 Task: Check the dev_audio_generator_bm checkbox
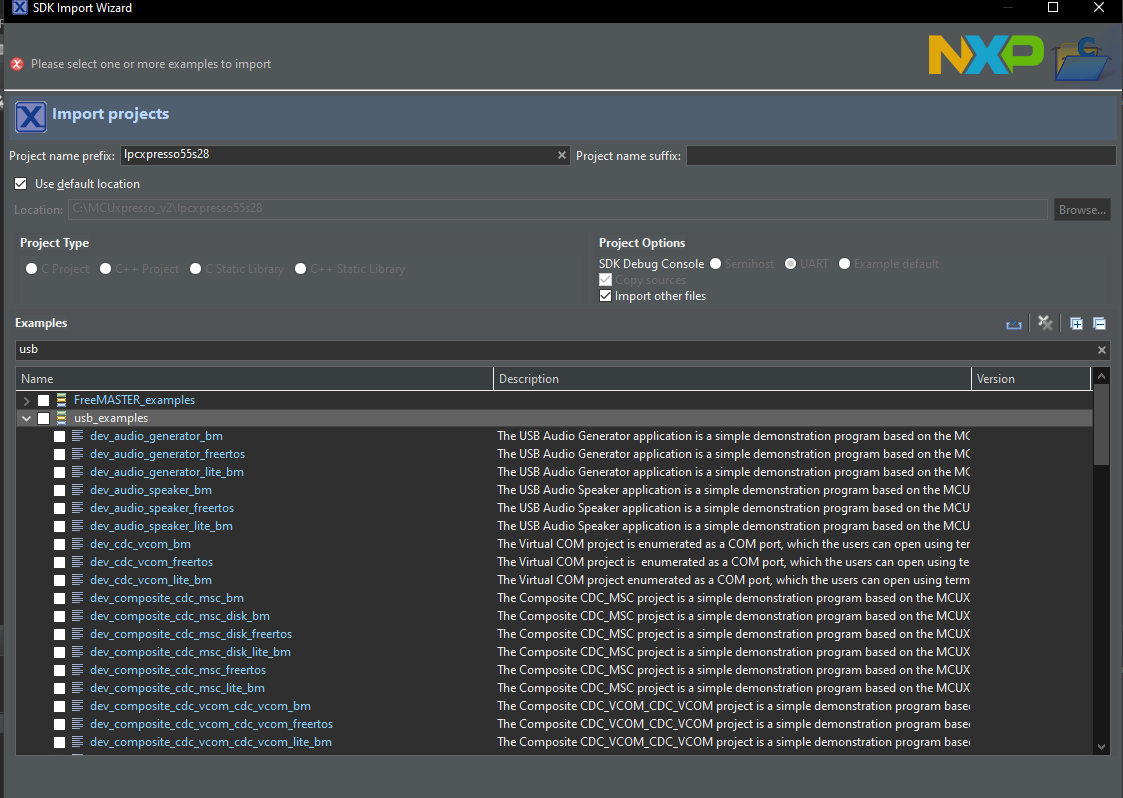[59, 436]
